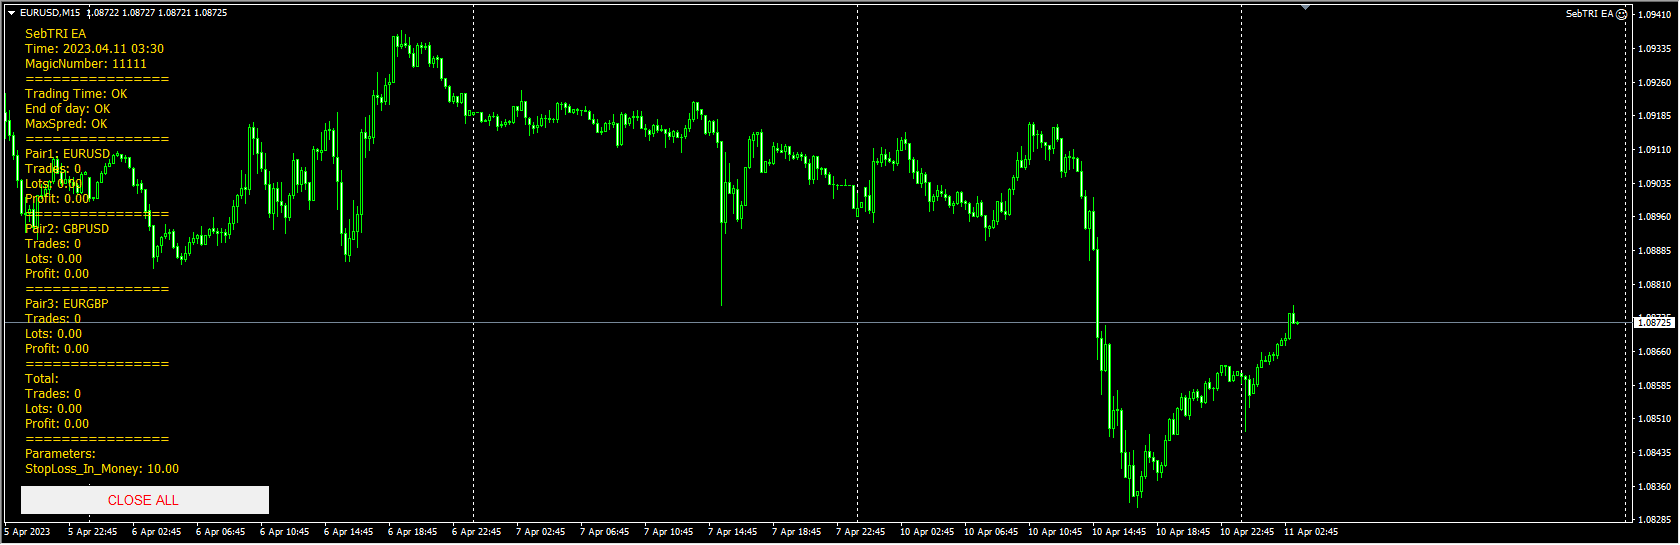
Task: Click the CLOSE ALL button
Action: pyautogui.click(x=145, y=500)
